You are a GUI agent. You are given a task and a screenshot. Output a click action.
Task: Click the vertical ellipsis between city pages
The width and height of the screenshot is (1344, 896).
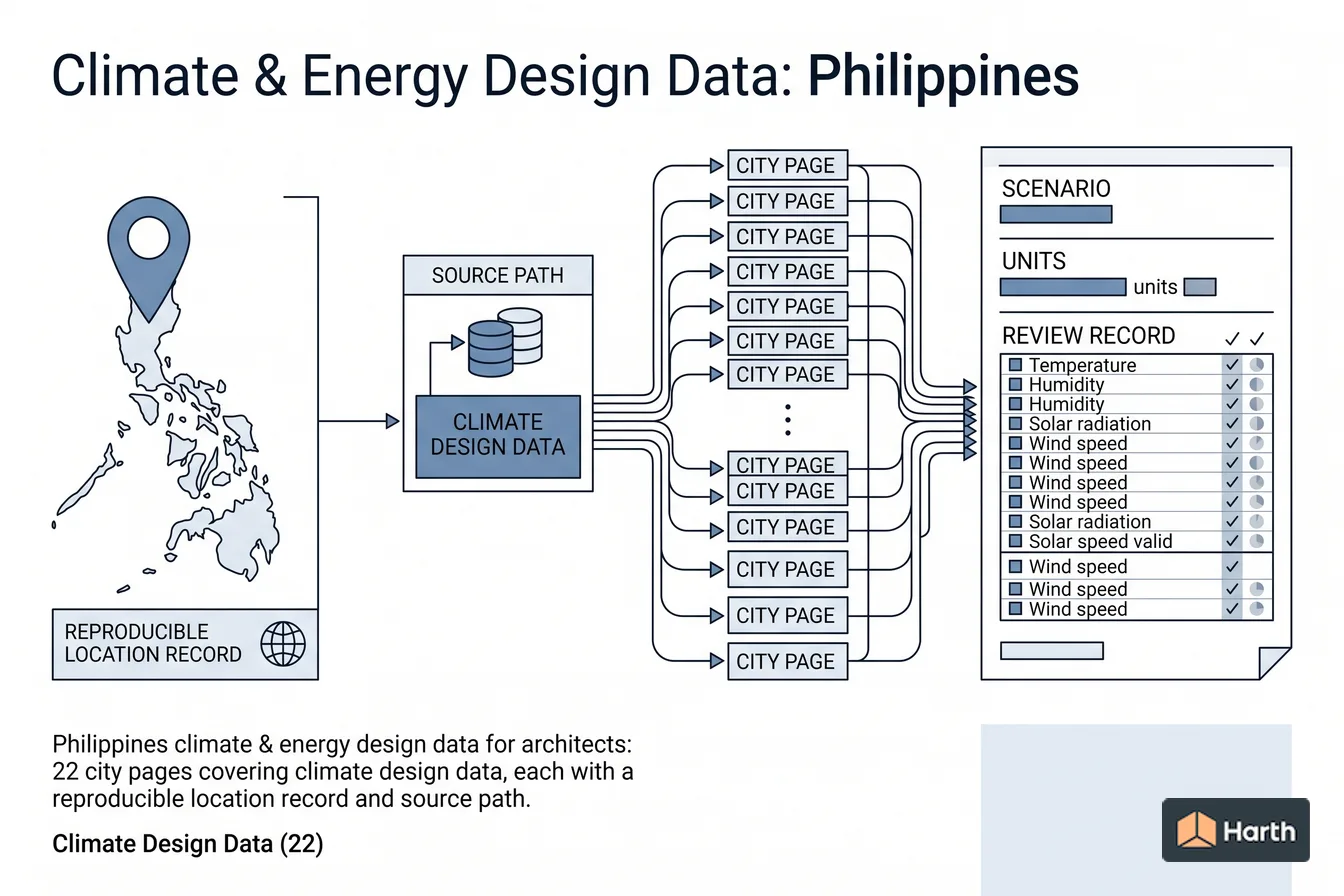click(x=788, y=420)
